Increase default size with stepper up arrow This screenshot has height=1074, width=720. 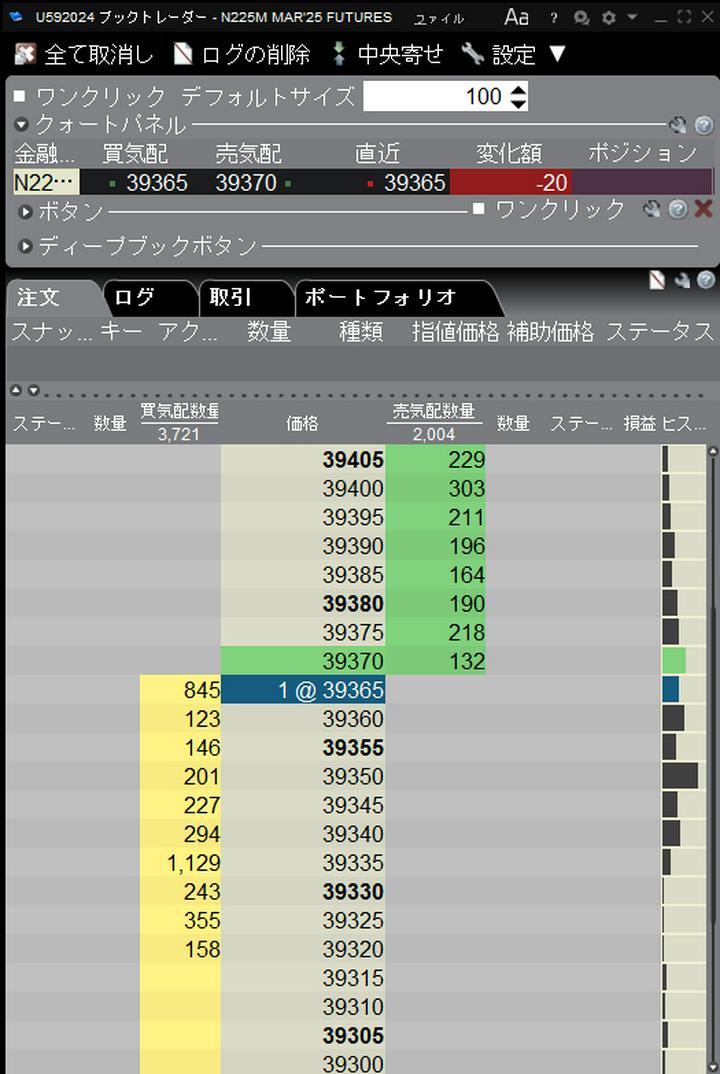tap(517, 90)
